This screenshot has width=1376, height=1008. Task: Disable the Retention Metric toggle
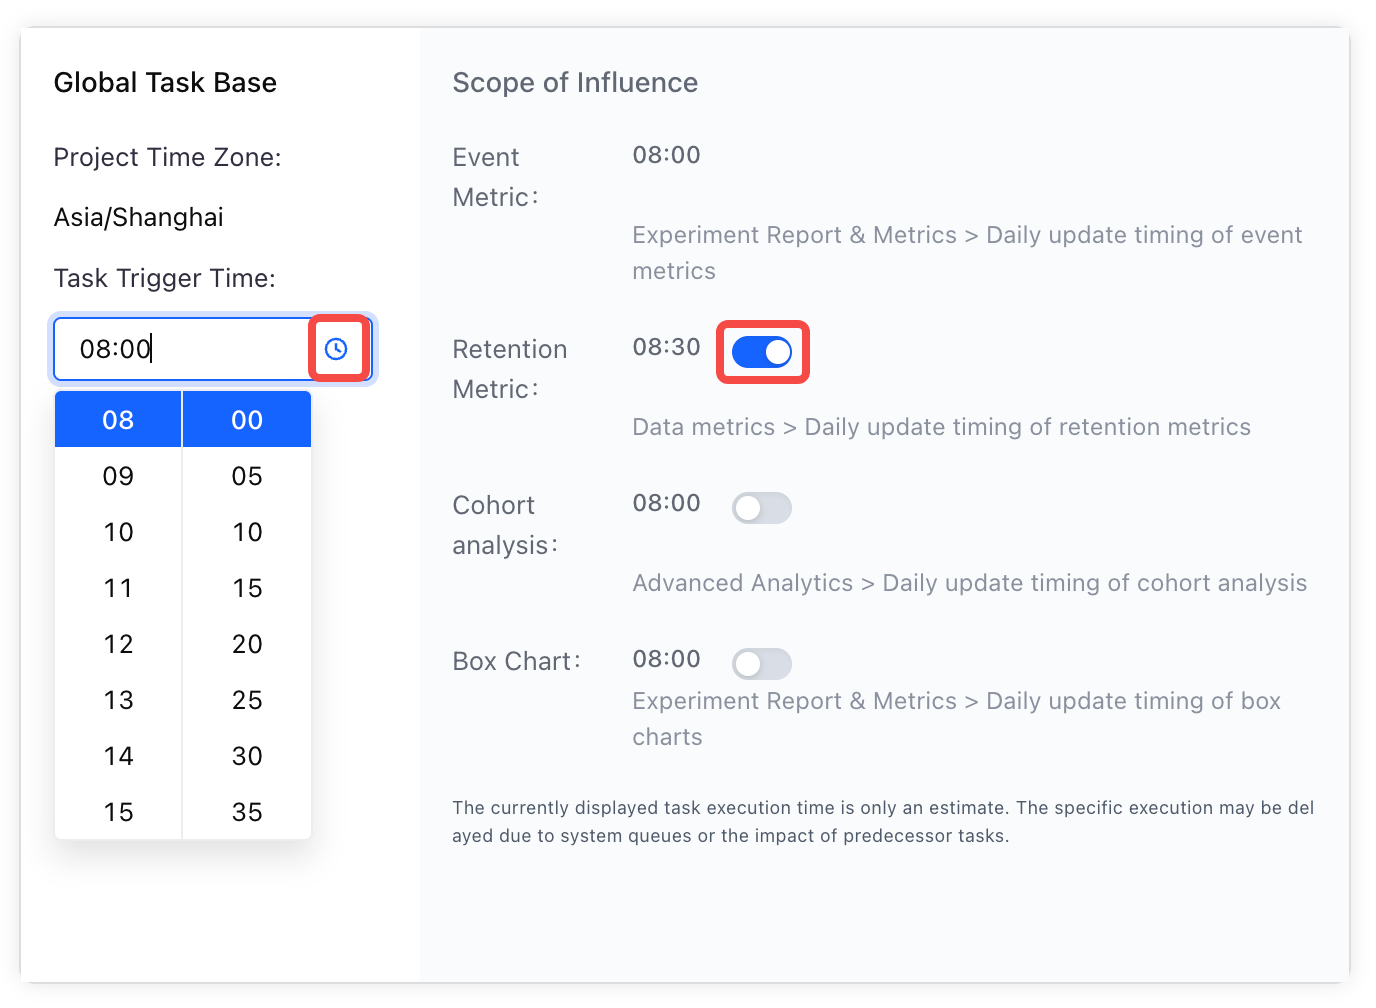click(x=762, y=352)
